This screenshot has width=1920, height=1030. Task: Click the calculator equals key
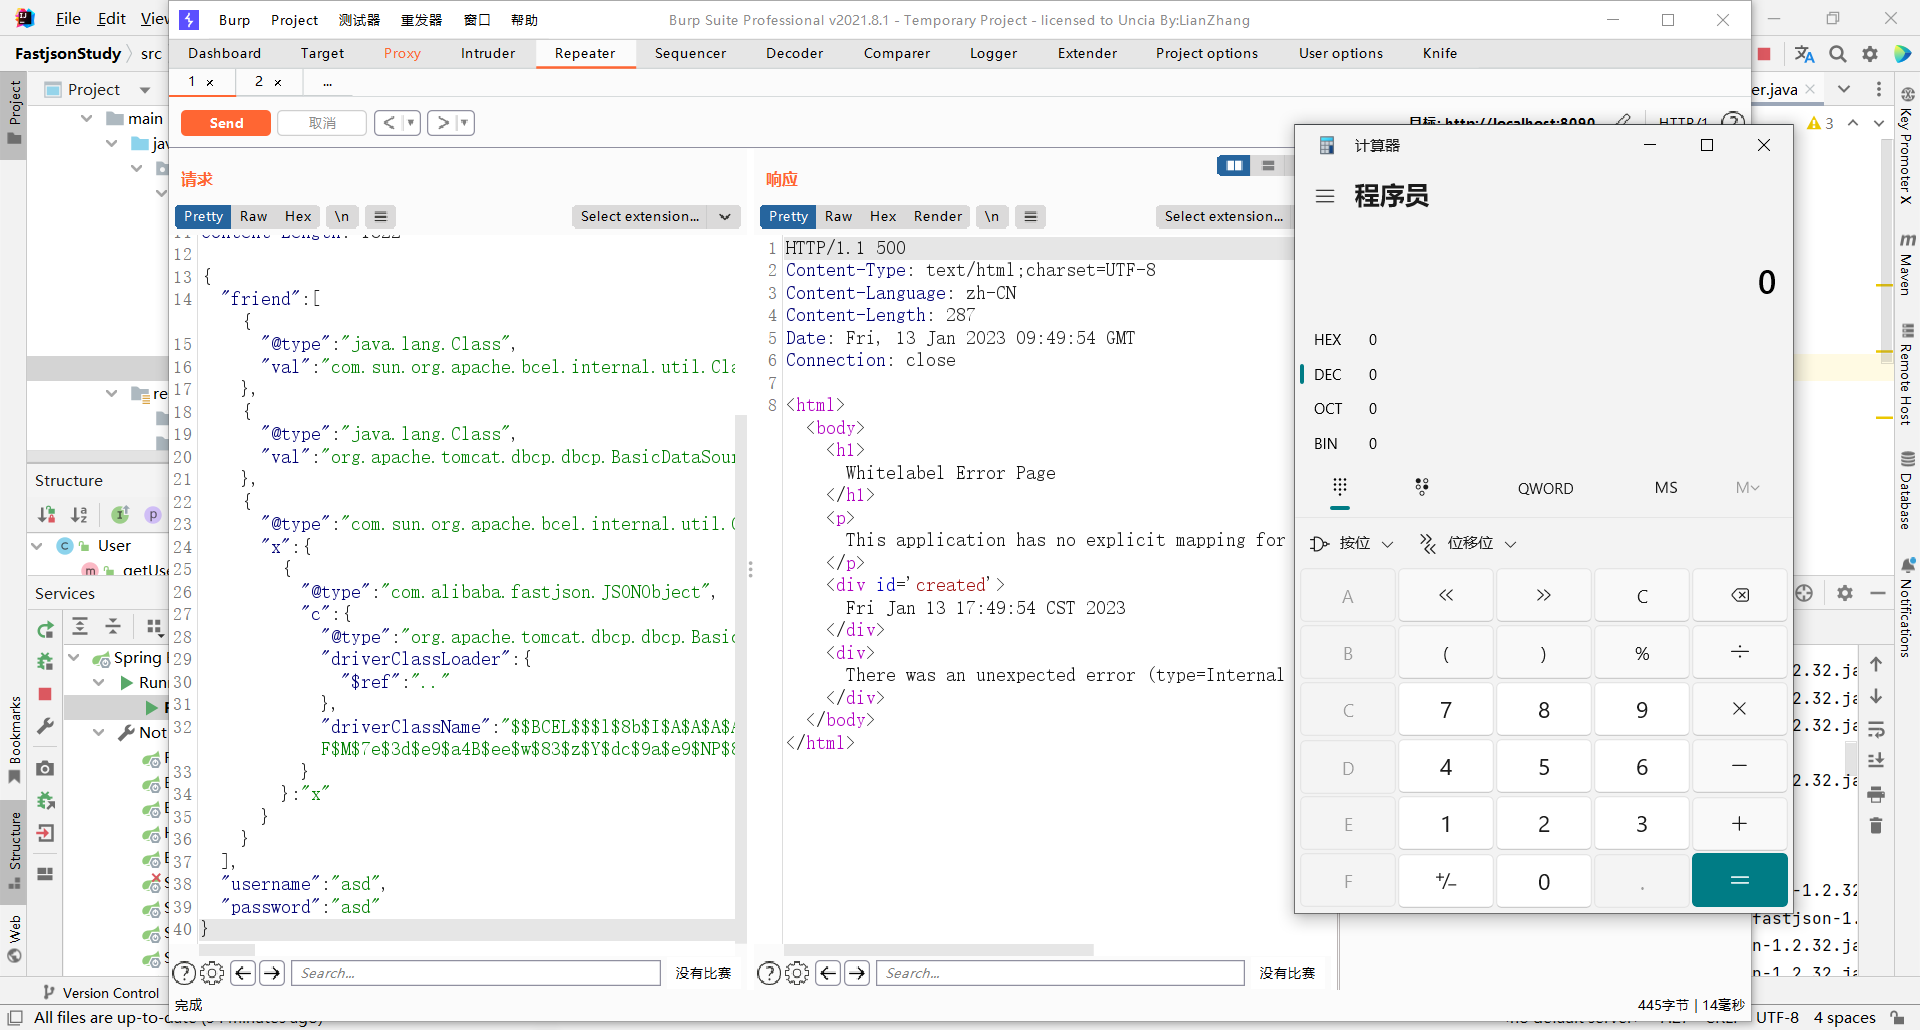click(1740, 881)
